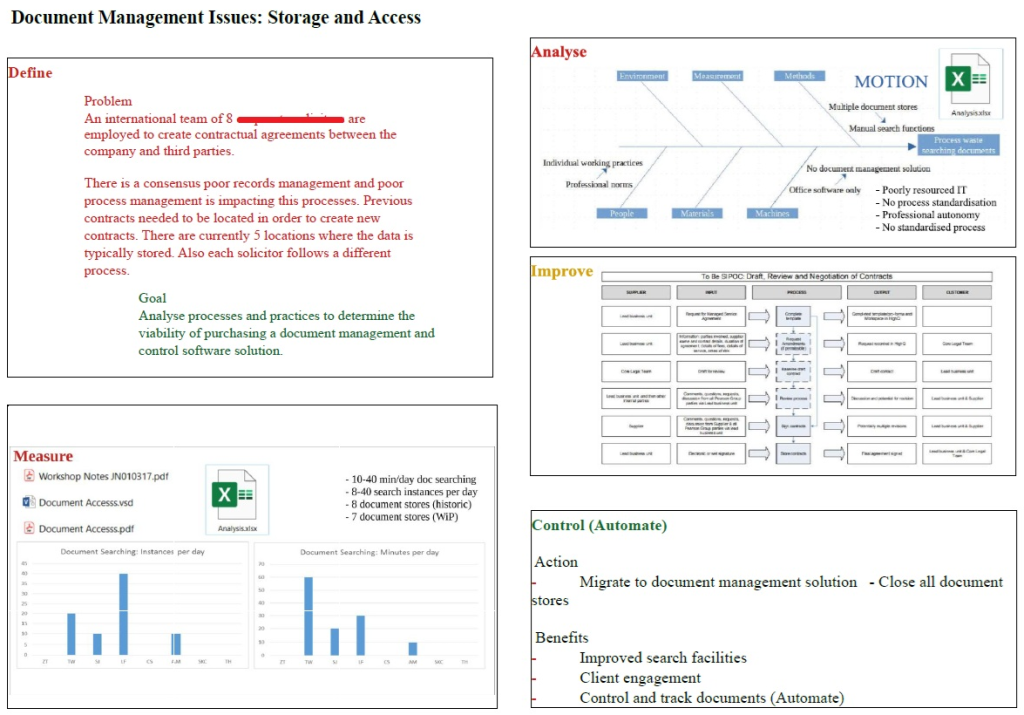Select the "Materials" fishbone category box
Viewport: 1024px width, 715px height.
point(697,214)
